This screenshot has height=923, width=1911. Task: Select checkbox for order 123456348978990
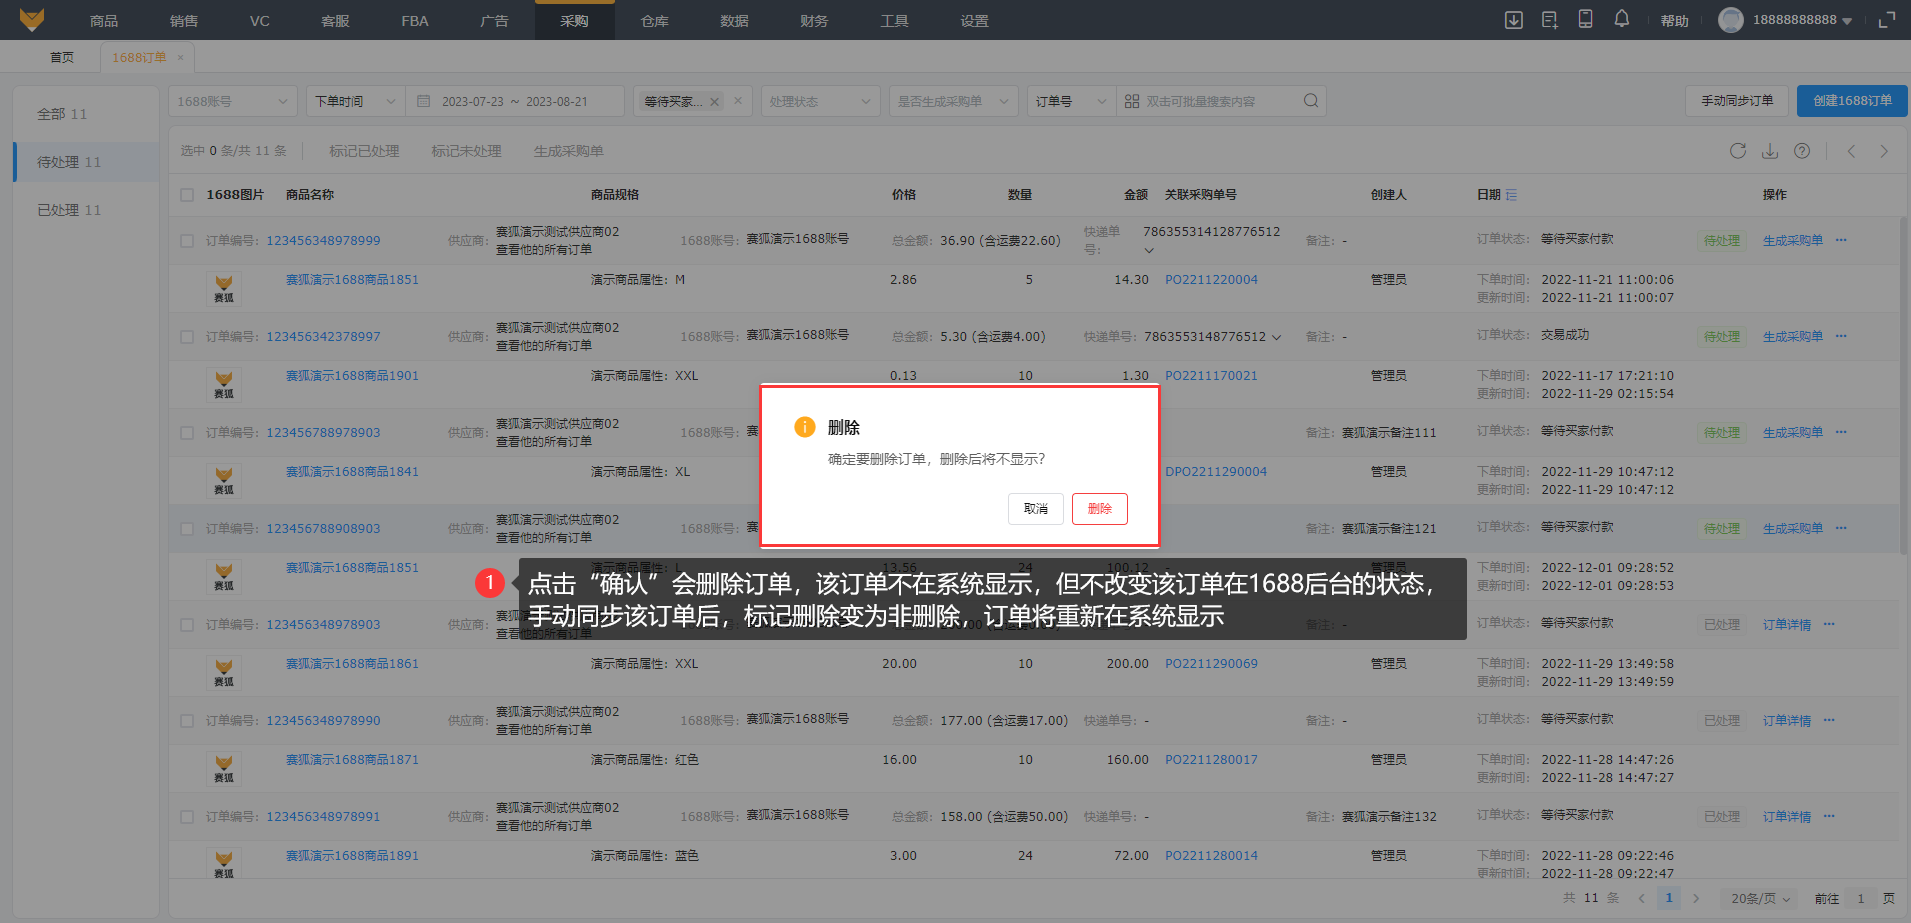pos(187,721)
